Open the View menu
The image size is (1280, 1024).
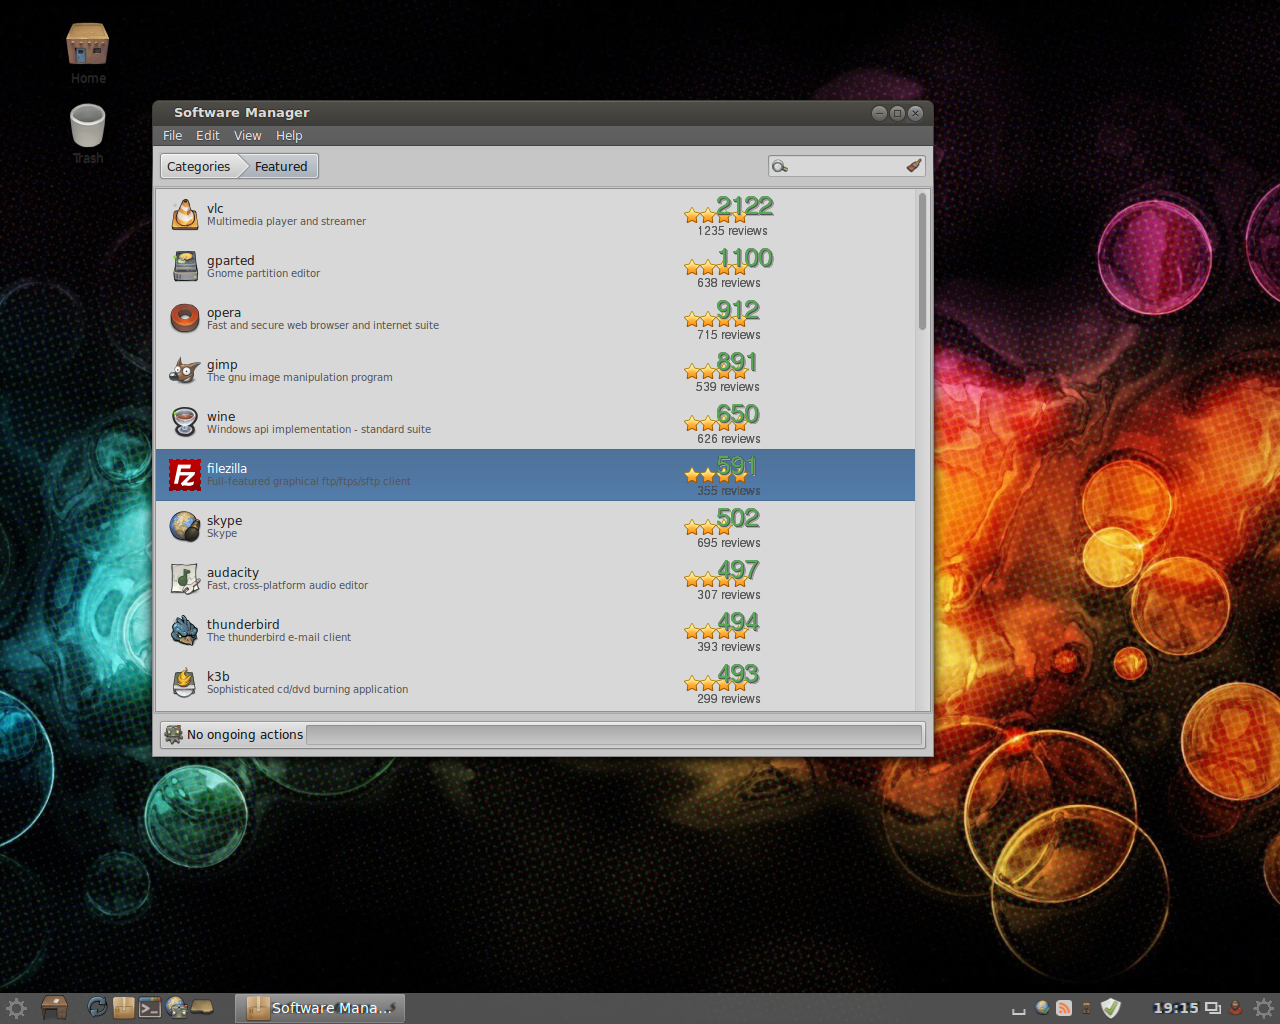tap(248, 136)
